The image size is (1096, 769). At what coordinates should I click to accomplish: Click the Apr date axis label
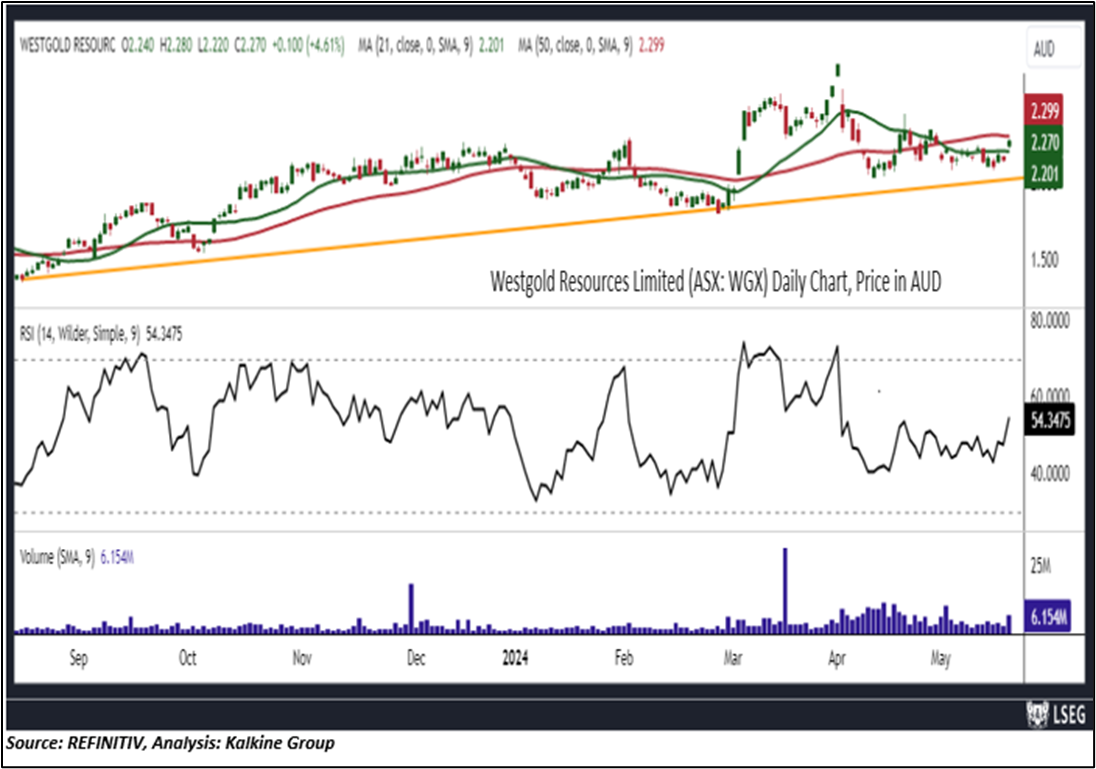837,659
